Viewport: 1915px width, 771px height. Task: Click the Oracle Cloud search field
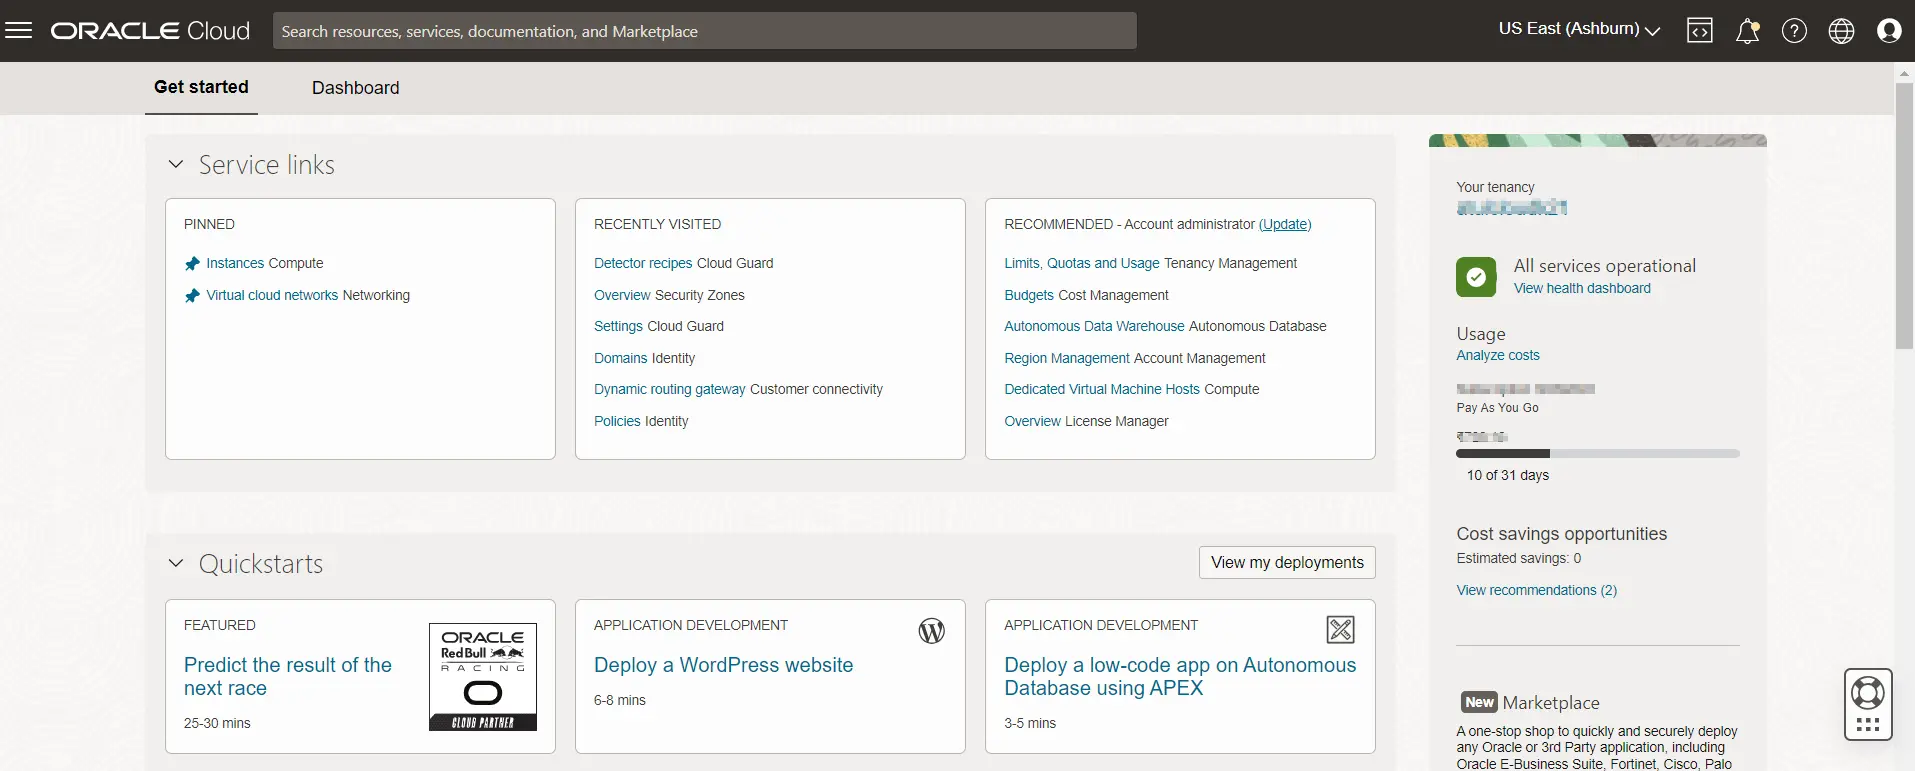704,31
